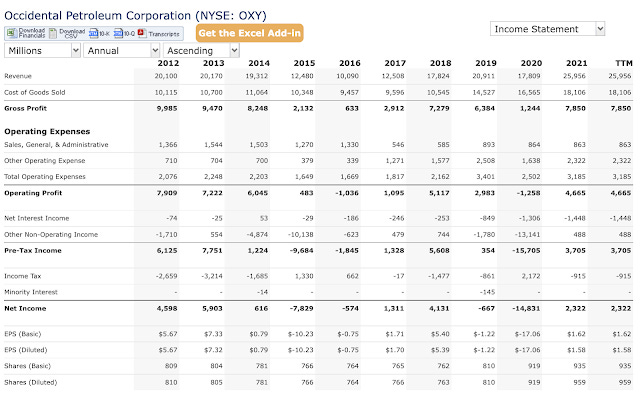Click the Other Non-Operating Income label
This screenshot has height=401, width=640.
point(51,235)
